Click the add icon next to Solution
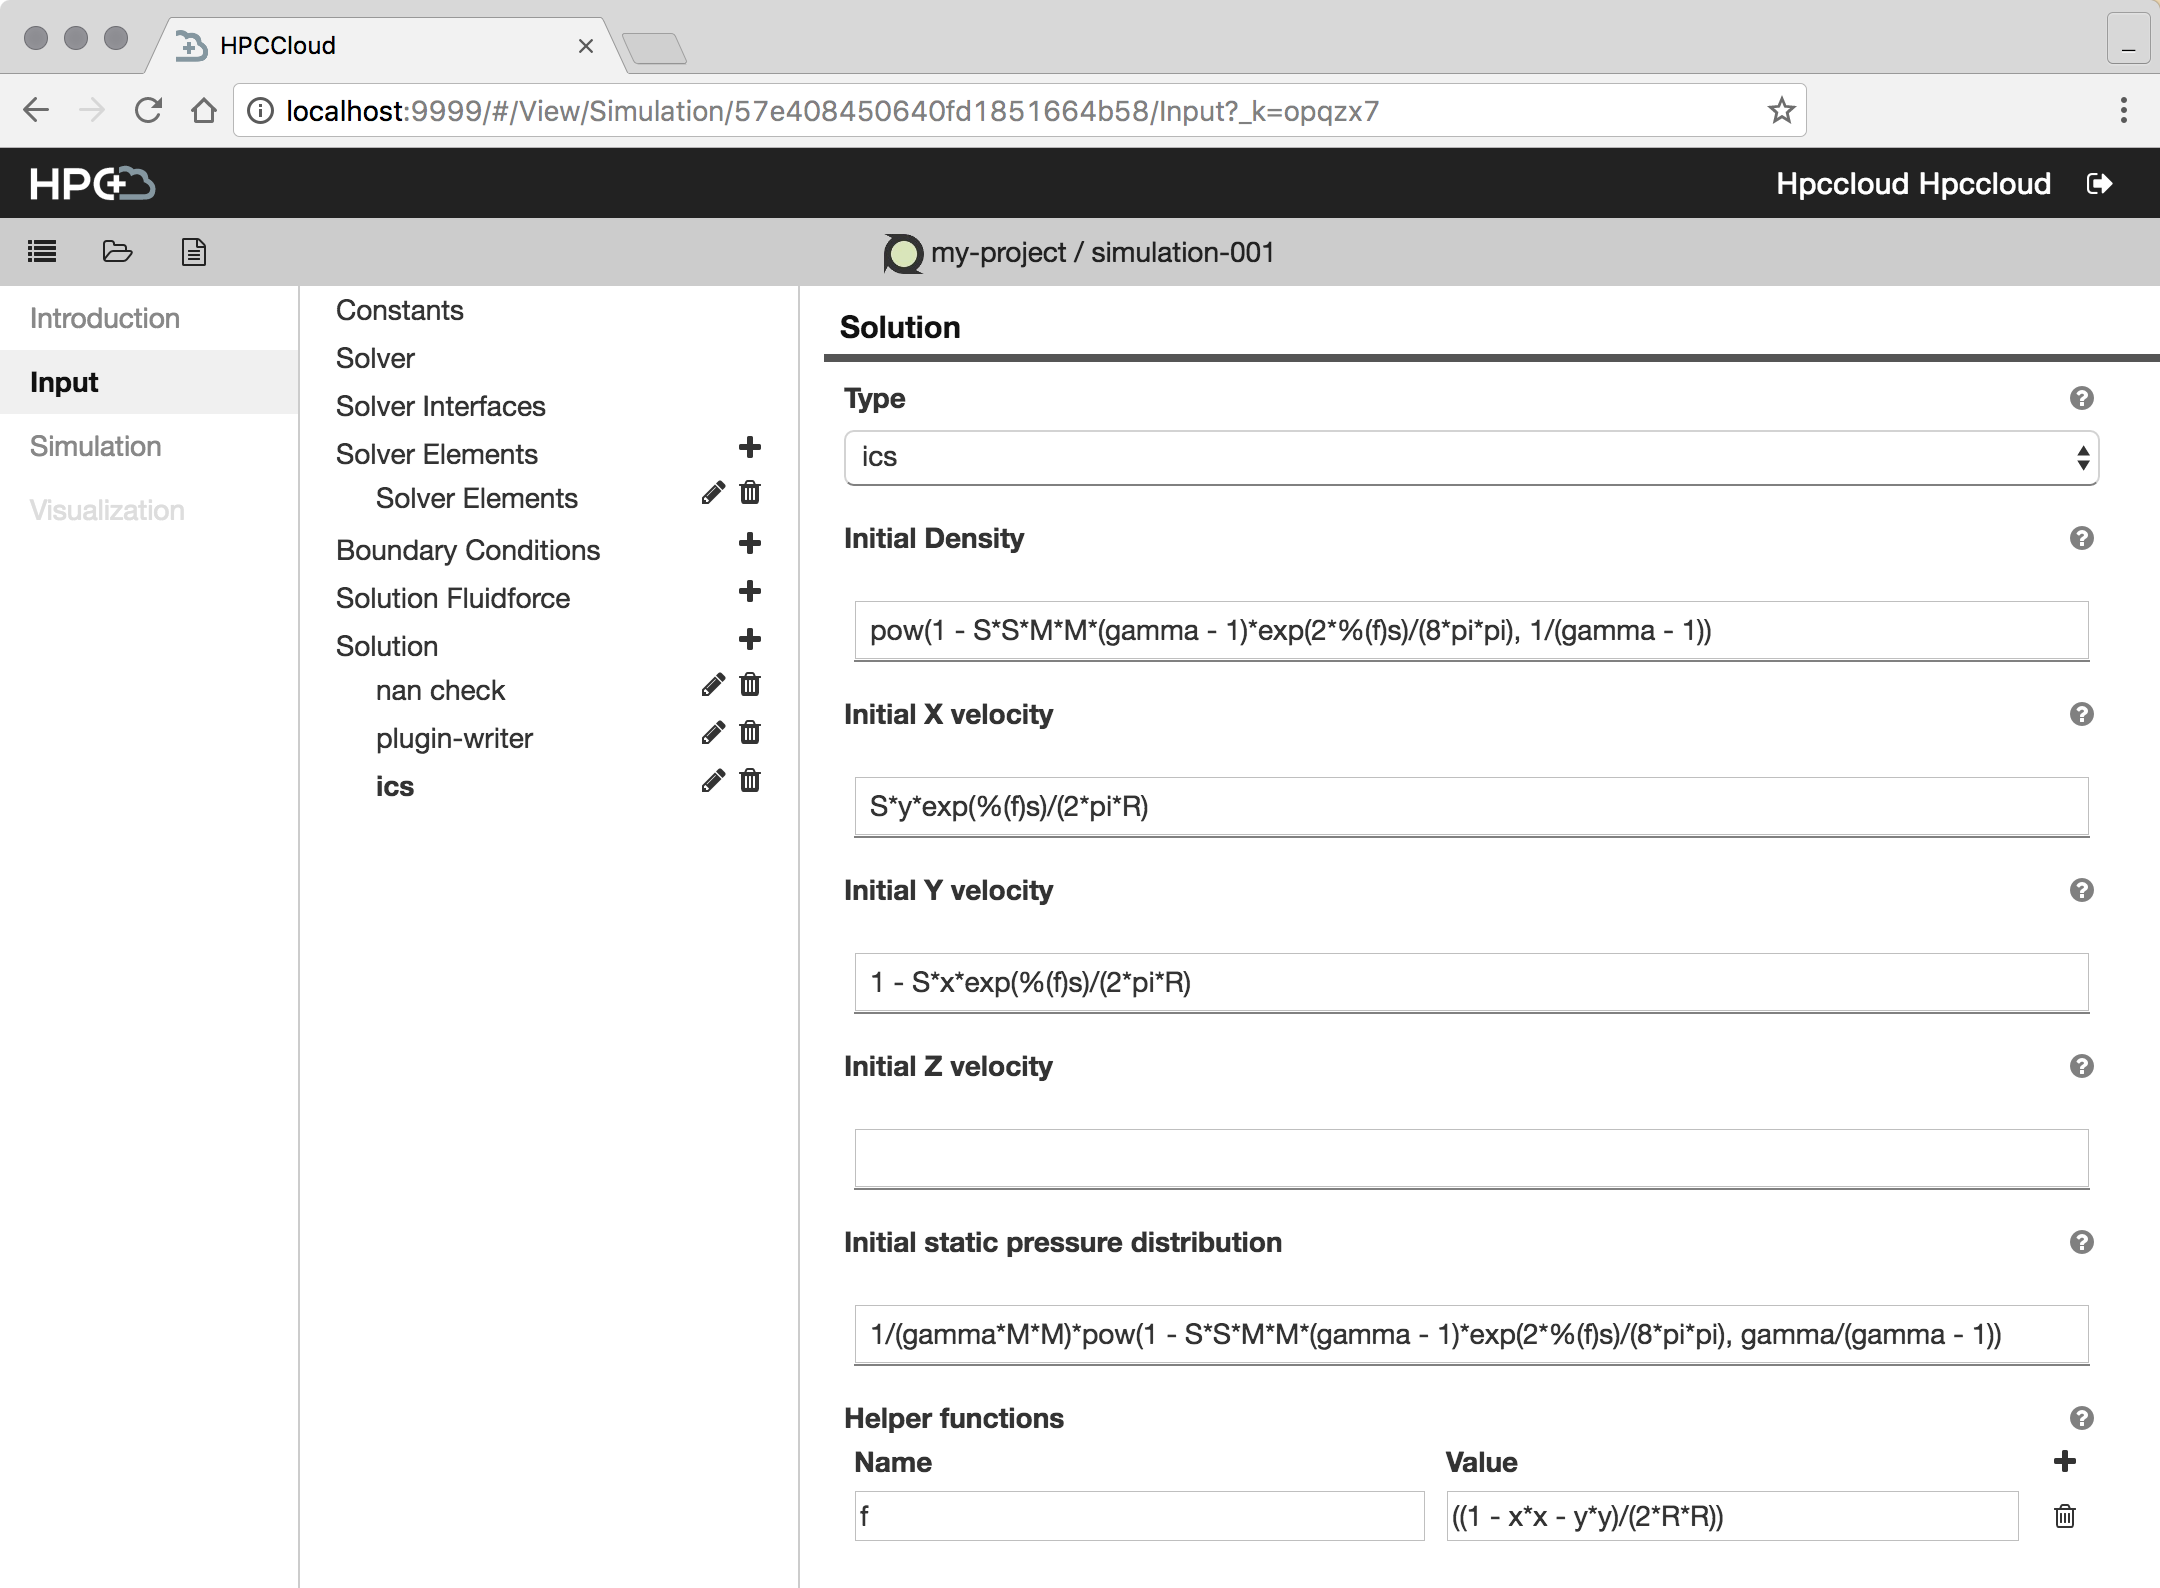 click(x=751, y=644)
